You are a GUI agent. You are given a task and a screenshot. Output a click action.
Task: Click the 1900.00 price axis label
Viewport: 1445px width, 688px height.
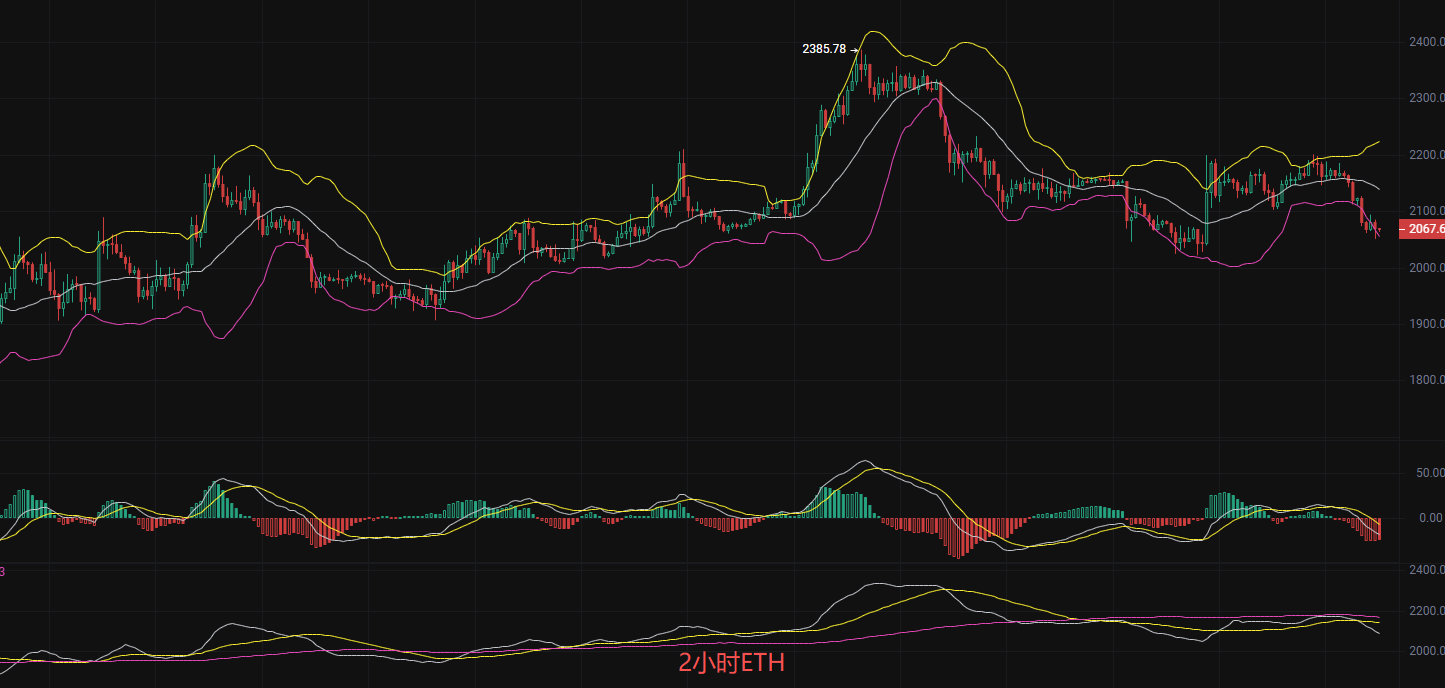(1425, 324)
